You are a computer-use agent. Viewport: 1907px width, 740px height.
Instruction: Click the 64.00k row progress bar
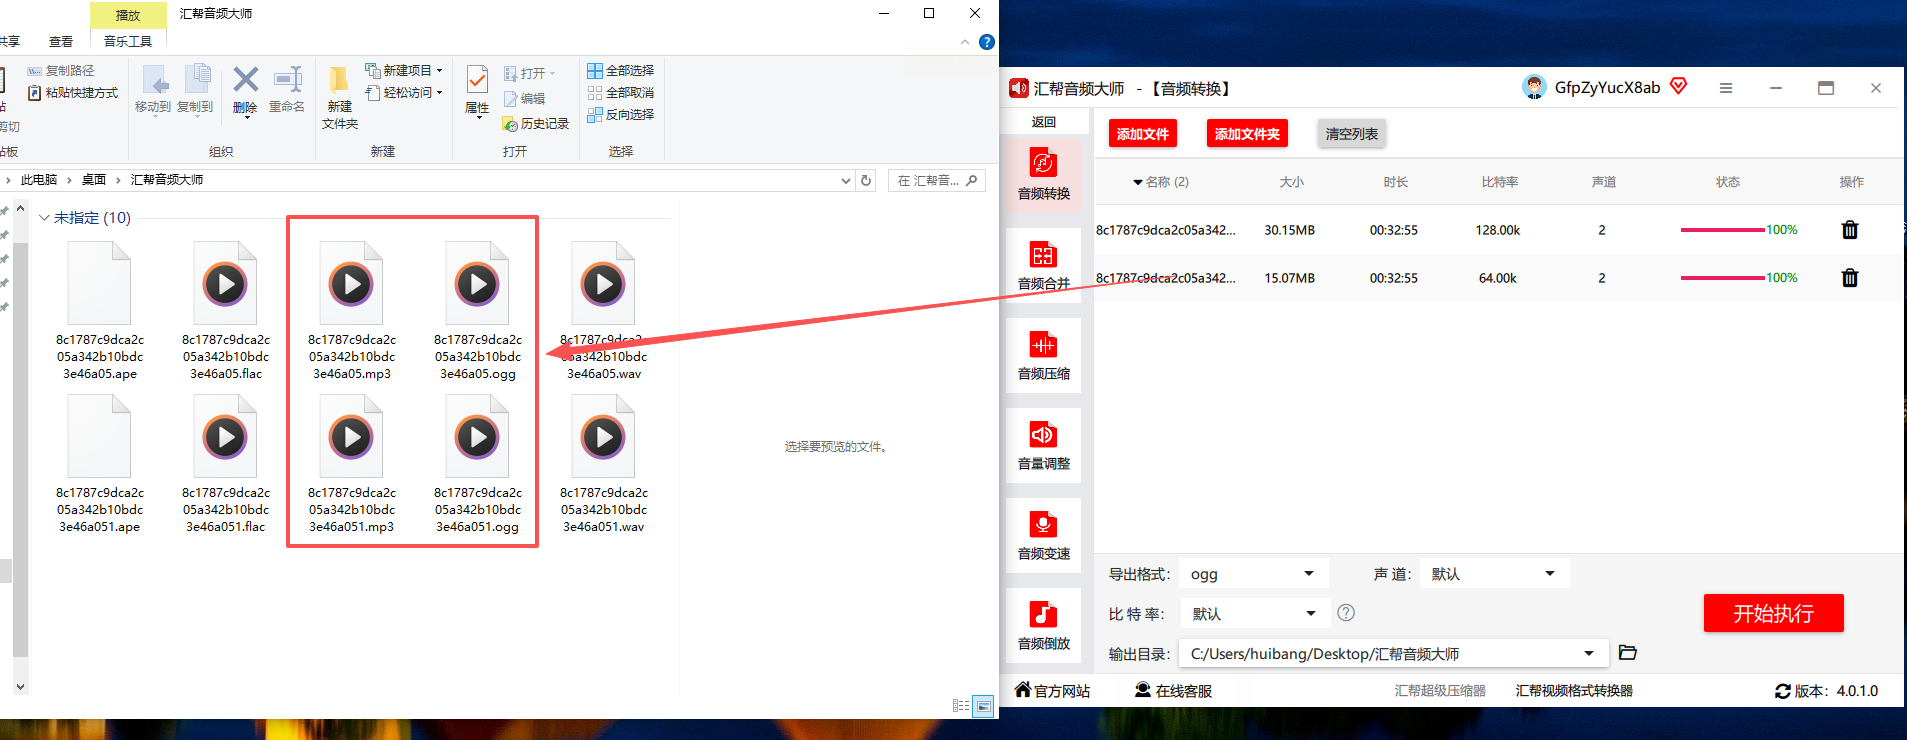(x=1723, y=278)
